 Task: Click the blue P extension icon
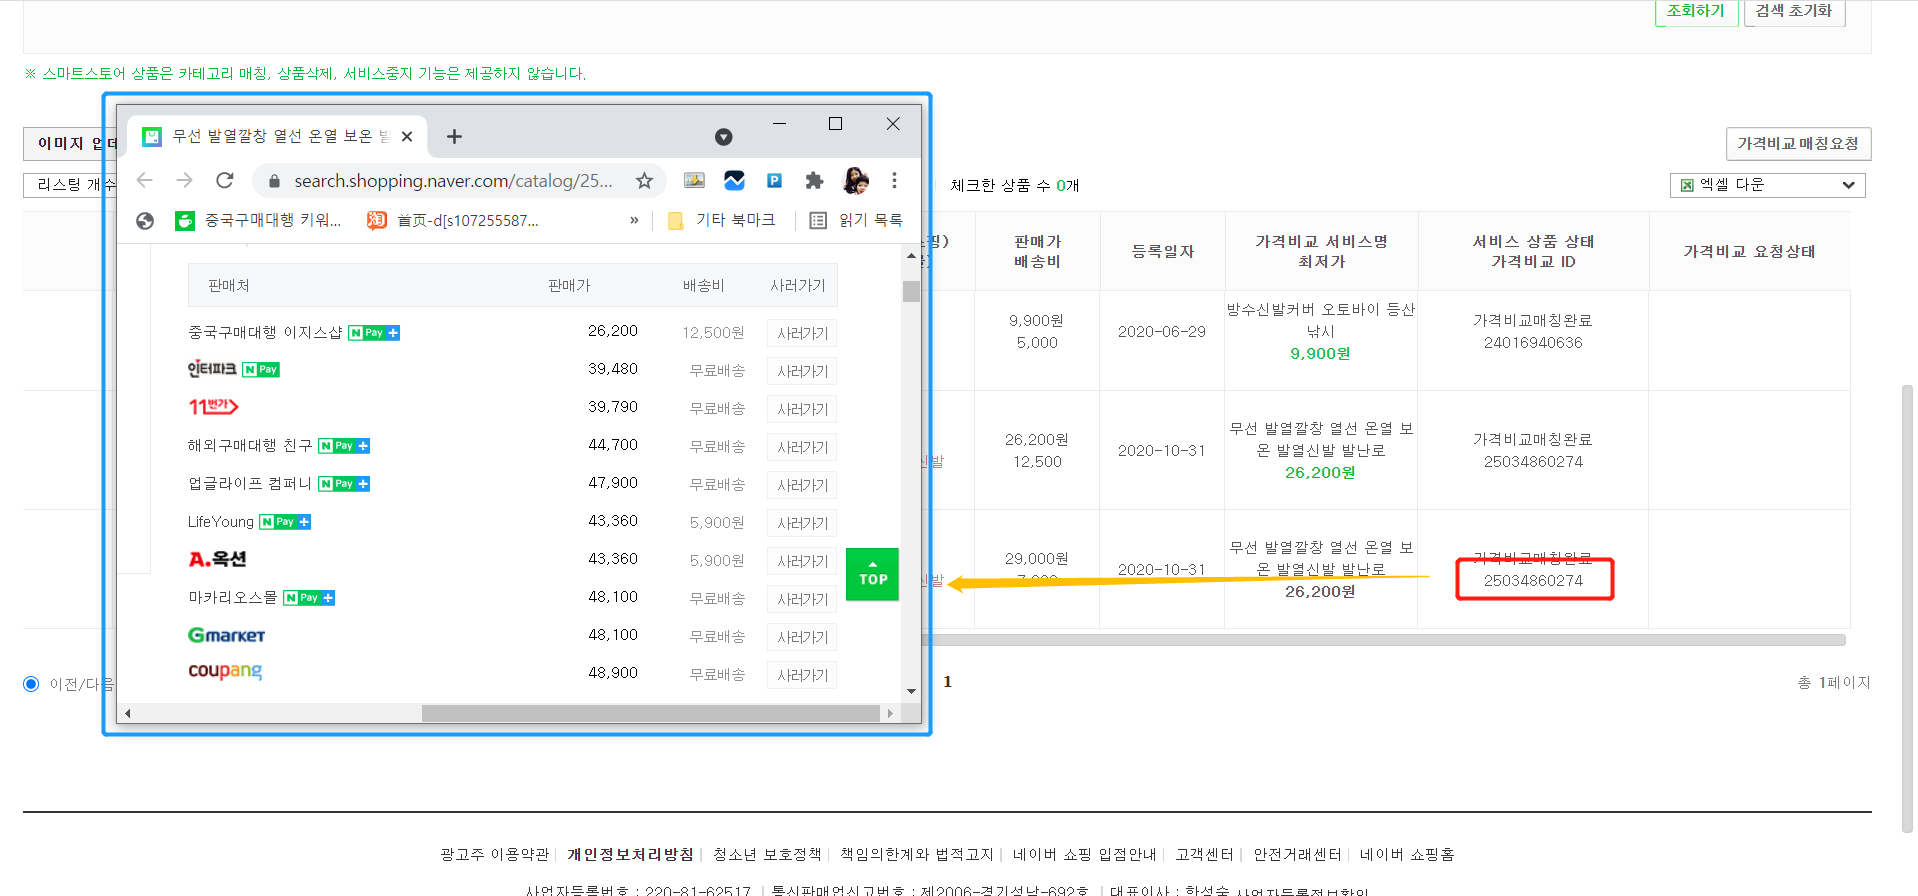point(774,181)
